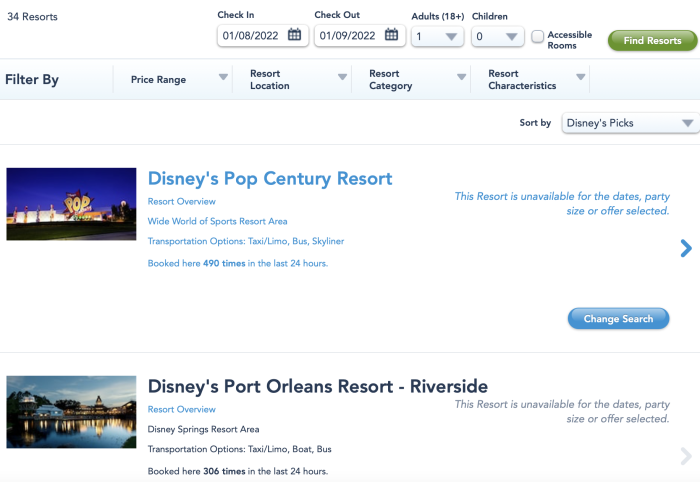Open Disney's Port Orleans Resort - Riverside link

point(317,386)
